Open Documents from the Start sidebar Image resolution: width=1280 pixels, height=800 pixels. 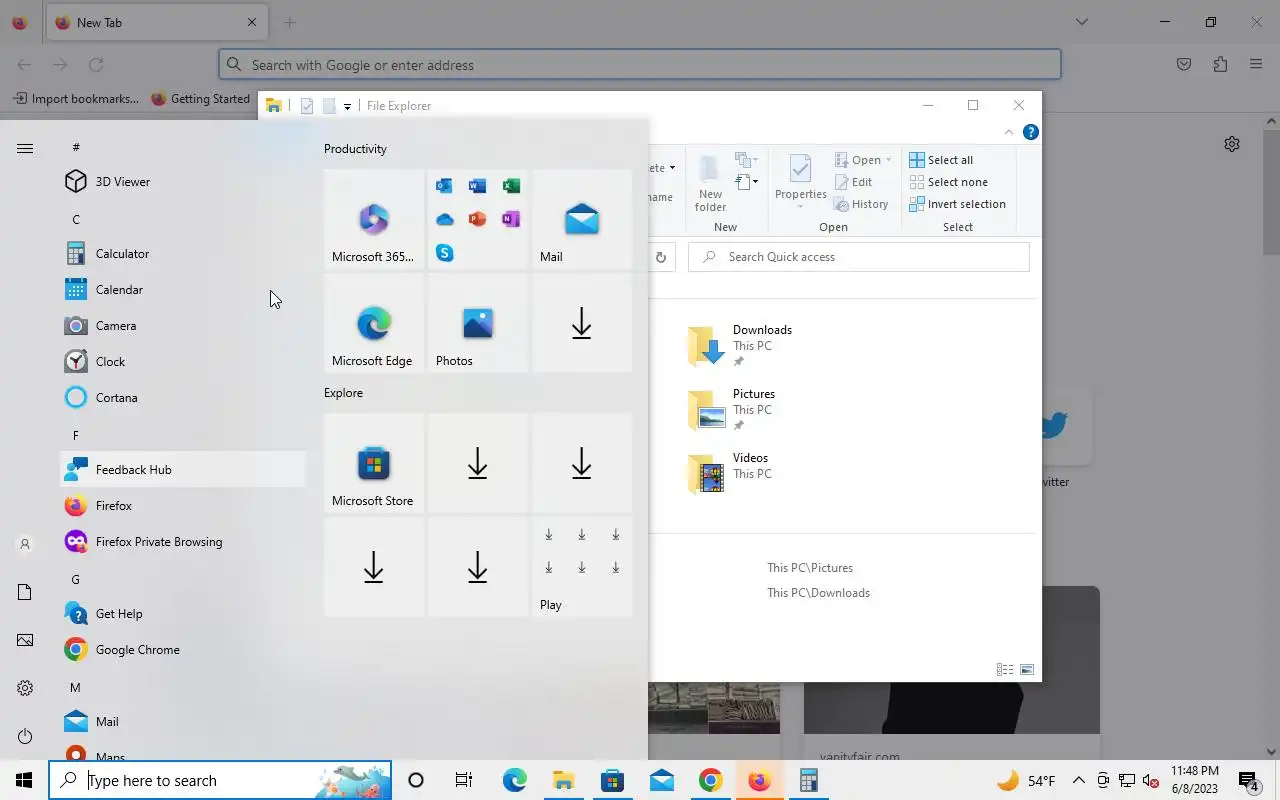tap(25, 592)
